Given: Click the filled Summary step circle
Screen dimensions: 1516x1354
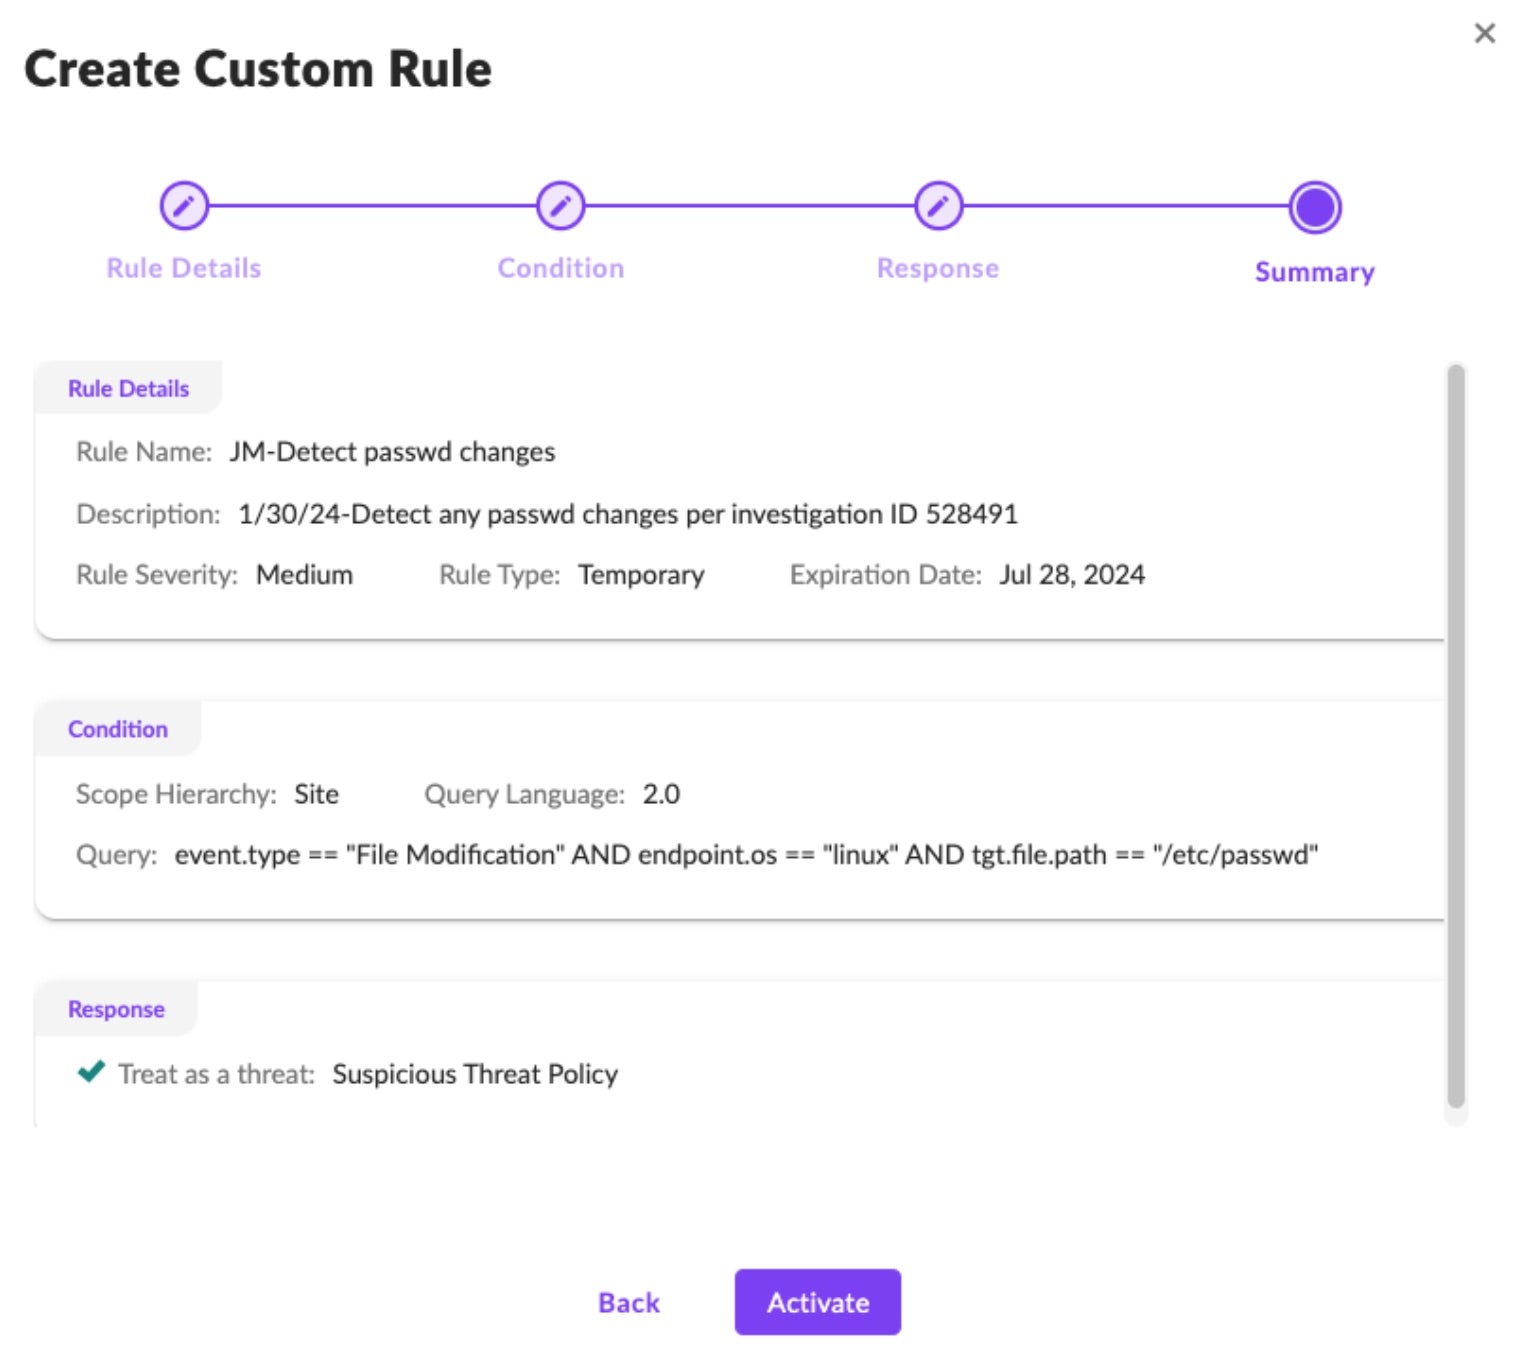Looking at the screenshot, I should click(1314, 207).
